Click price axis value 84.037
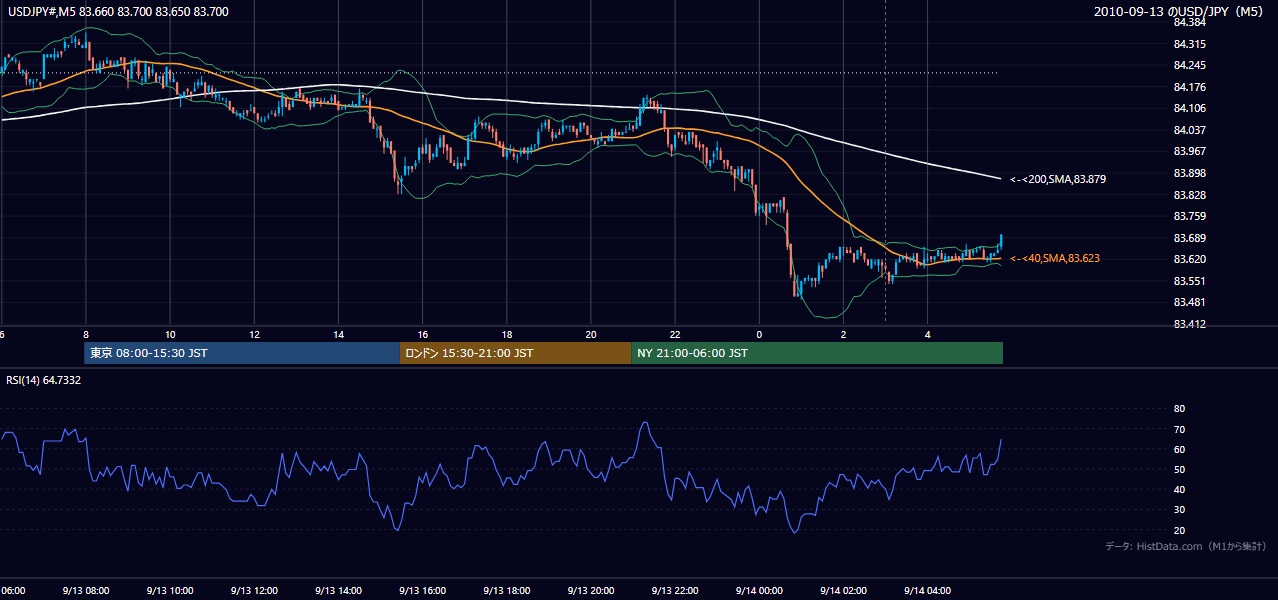 pyautogui.click(x=1189, y=130)
